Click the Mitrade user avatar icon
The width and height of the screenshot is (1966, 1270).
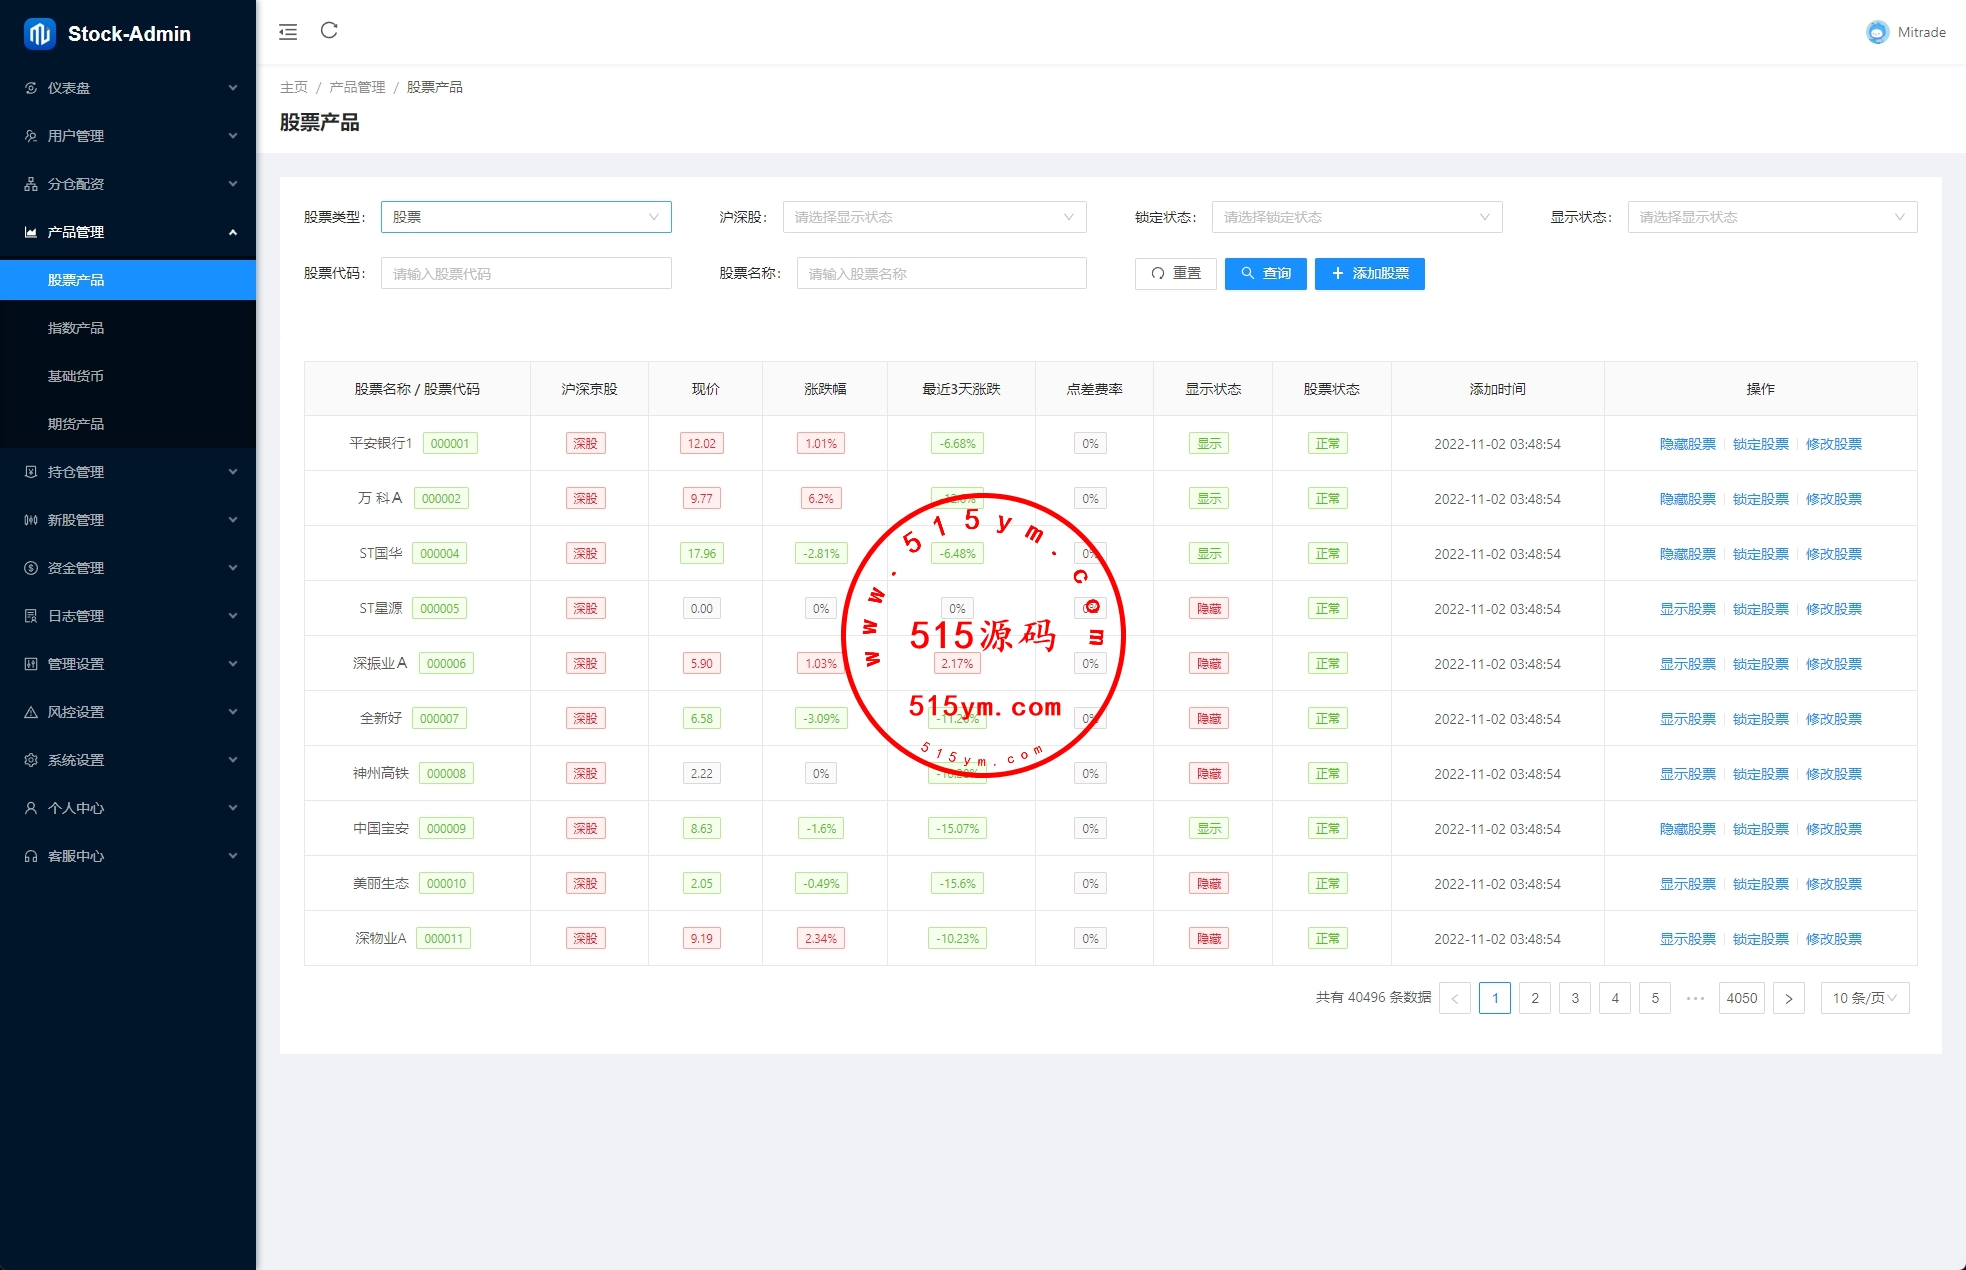[1877, 32]
